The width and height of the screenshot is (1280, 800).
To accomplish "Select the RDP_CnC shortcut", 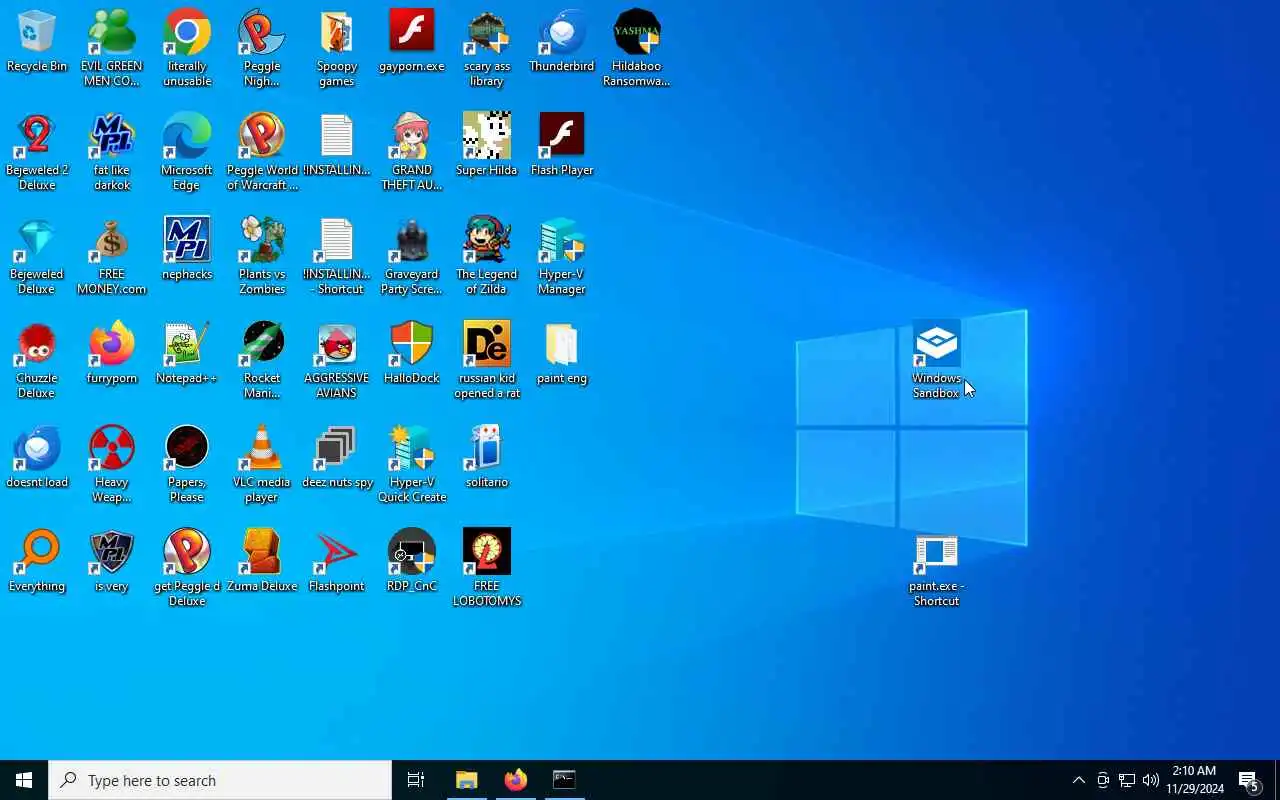I will pos(412,562).
